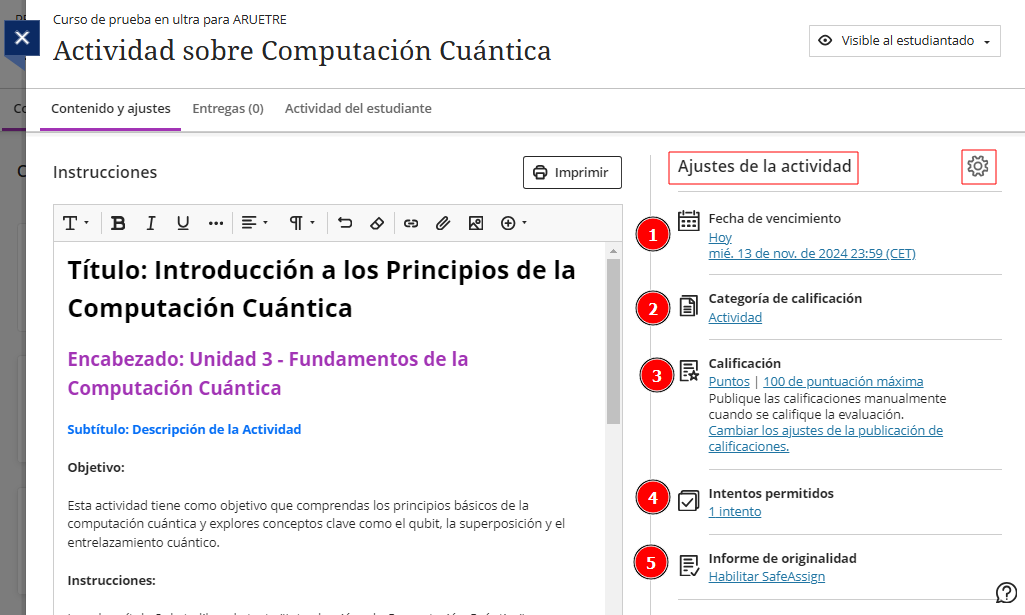Expand the text alignment dropdown
Viewport: 1025px width, 615px height.
coord(255,223)
